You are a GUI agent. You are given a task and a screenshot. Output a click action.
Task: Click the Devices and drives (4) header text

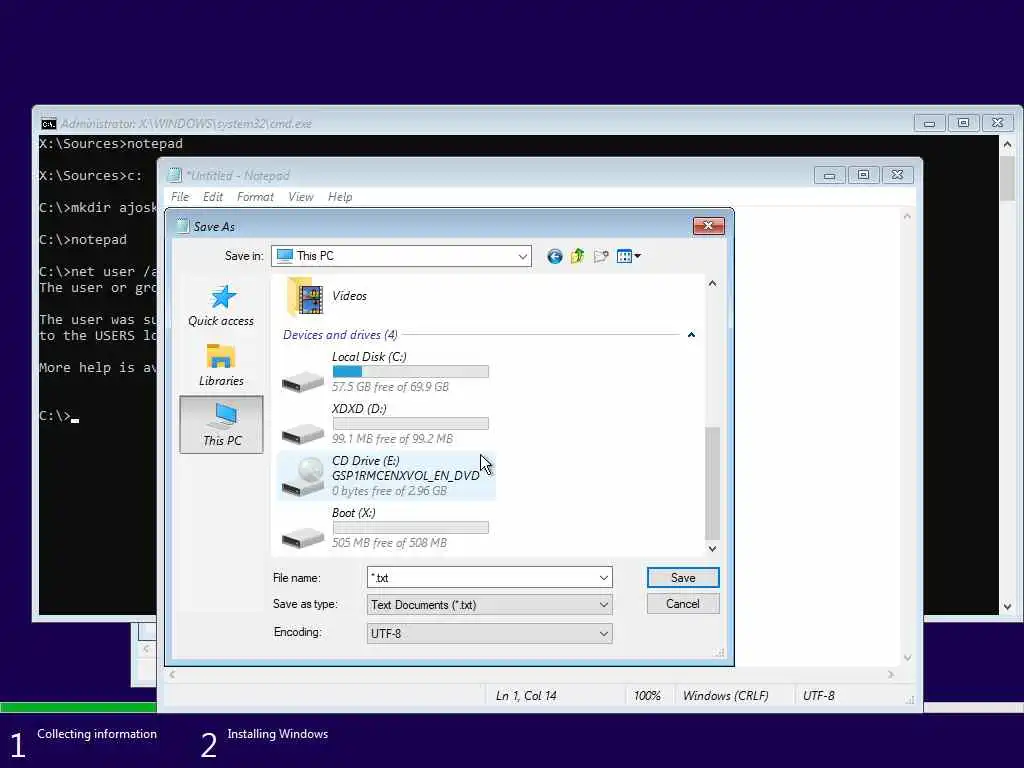(340, 335)
